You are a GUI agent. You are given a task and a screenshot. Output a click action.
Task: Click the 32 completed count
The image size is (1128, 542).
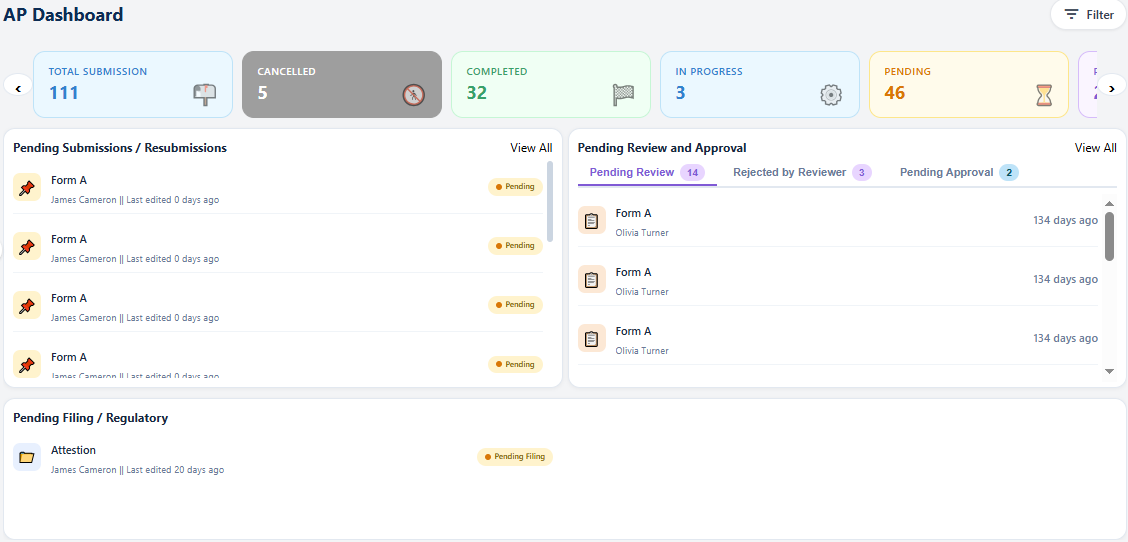(x=476, y=93)
